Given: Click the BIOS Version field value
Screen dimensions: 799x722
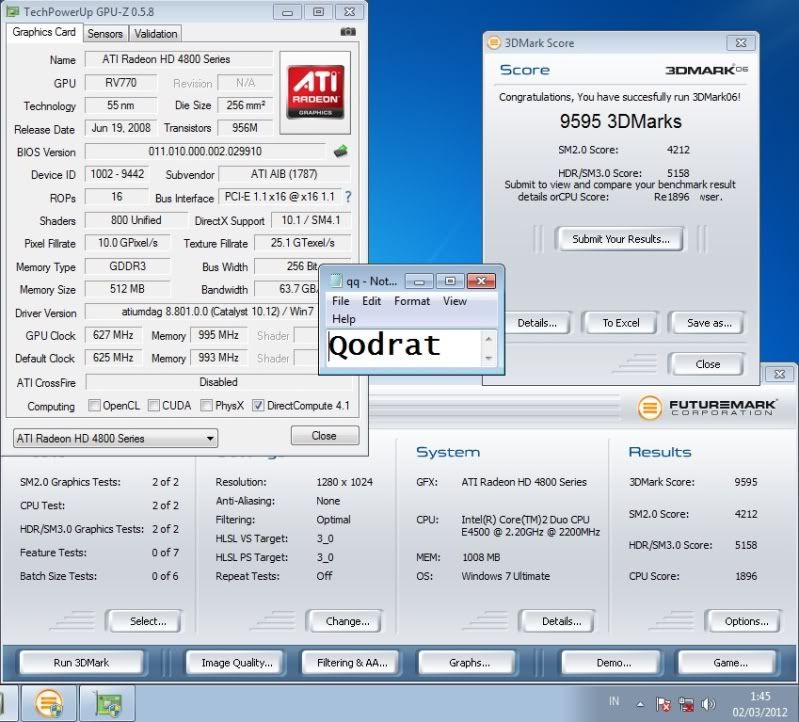Looking at the screenshot, I should click(x=205, y=151).
